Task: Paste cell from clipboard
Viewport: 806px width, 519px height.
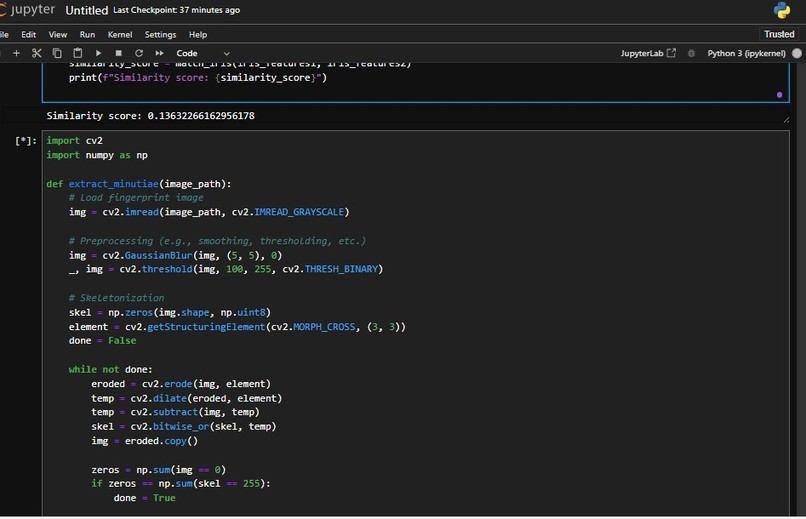Action: pos(78,53)
